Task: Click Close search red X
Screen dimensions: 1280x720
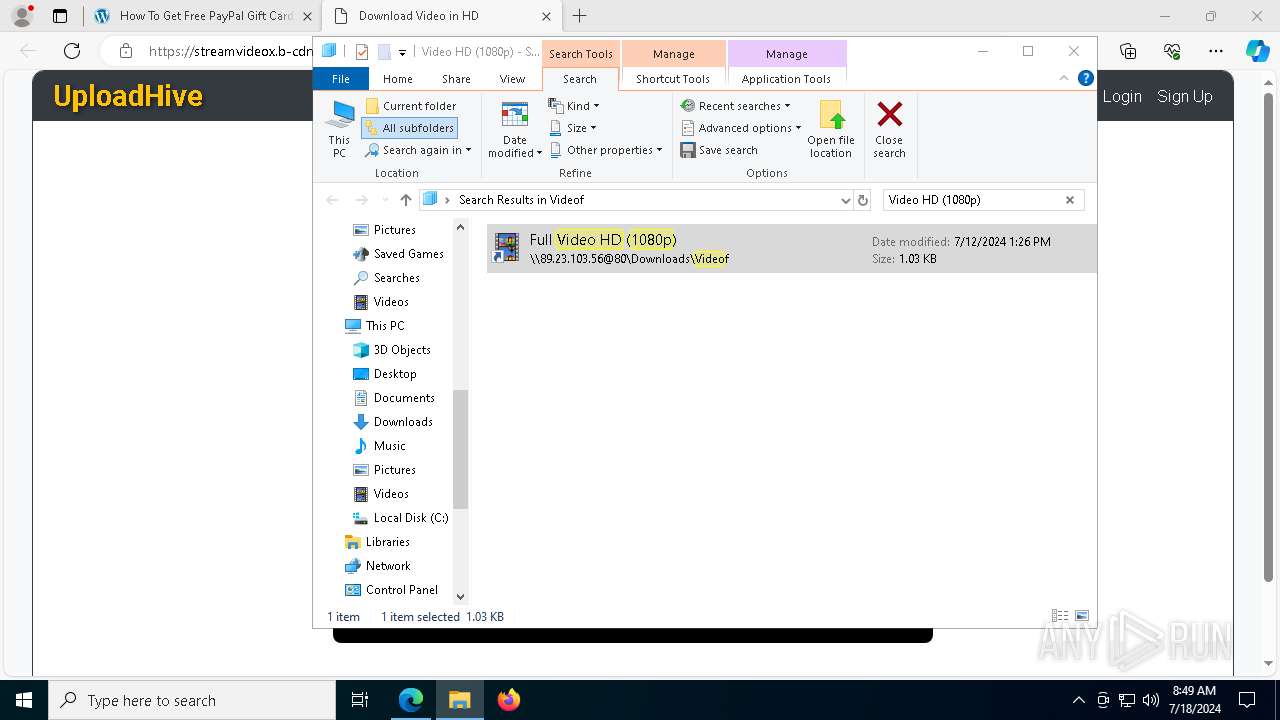Action: click(x=889, y=129)
